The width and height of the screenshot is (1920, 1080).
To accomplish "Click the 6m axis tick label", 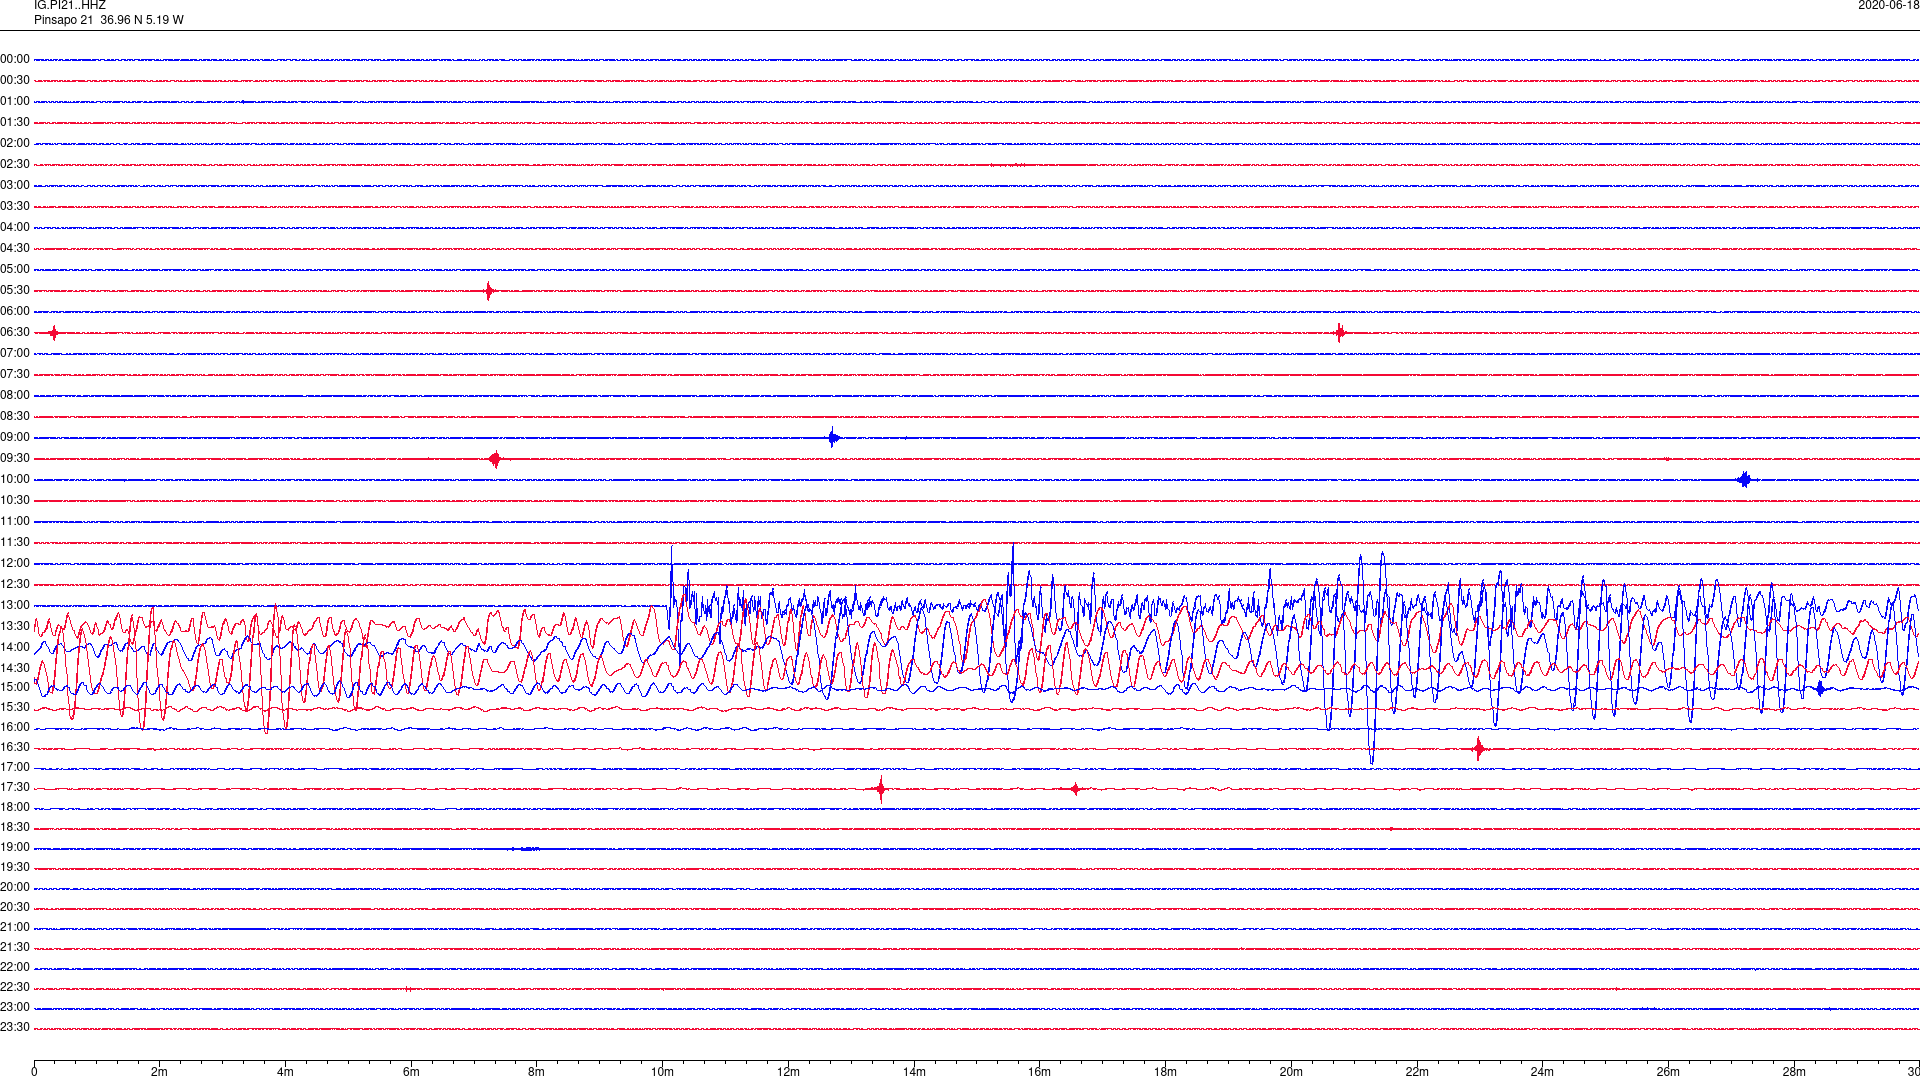I will pos(411,1072).
